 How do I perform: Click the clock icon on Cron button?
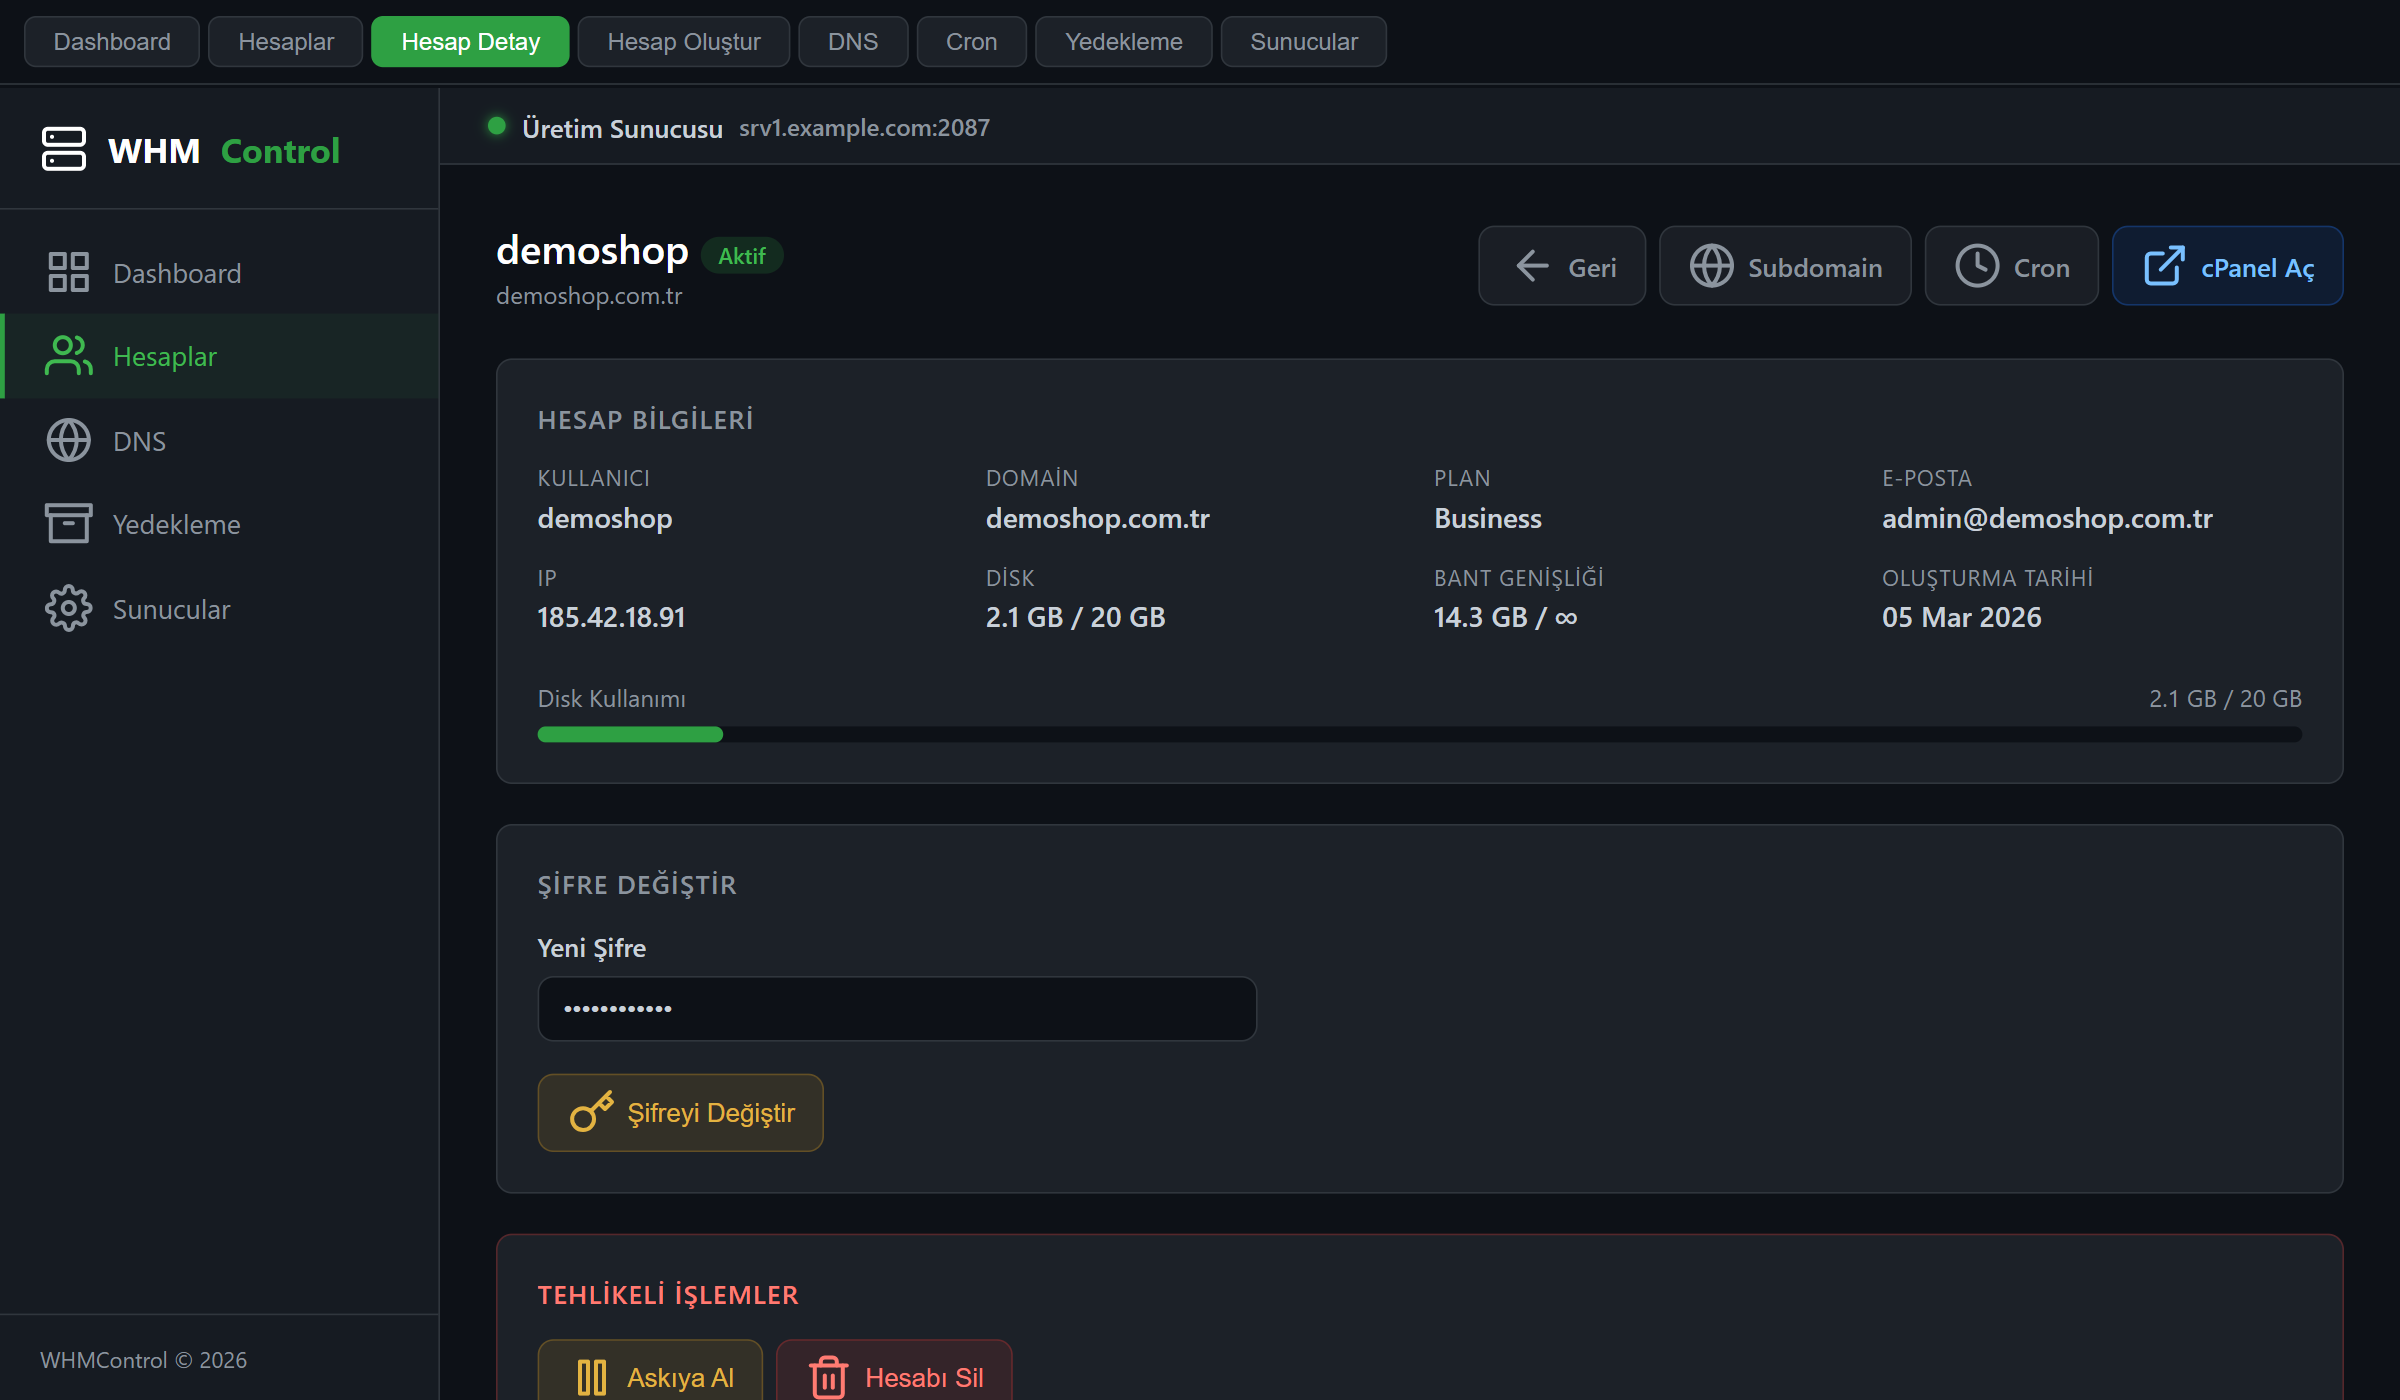tap(1977, 267)
